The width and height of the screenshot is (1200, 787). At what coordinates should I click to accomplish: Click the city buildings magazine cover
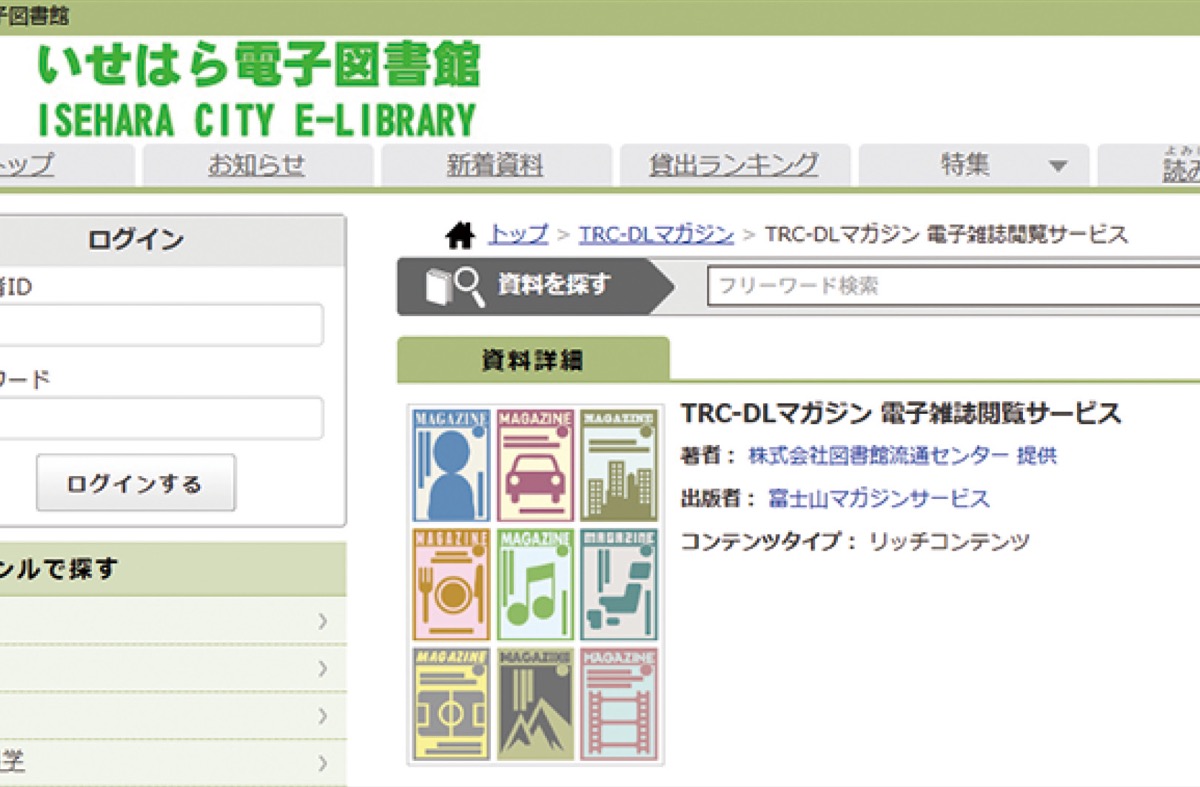pos(619,465)
